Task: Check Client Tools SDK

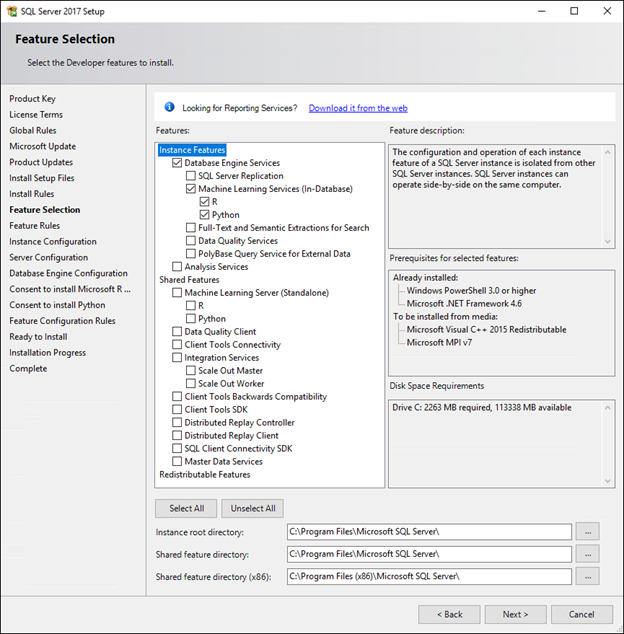Action: coord(177,409)
